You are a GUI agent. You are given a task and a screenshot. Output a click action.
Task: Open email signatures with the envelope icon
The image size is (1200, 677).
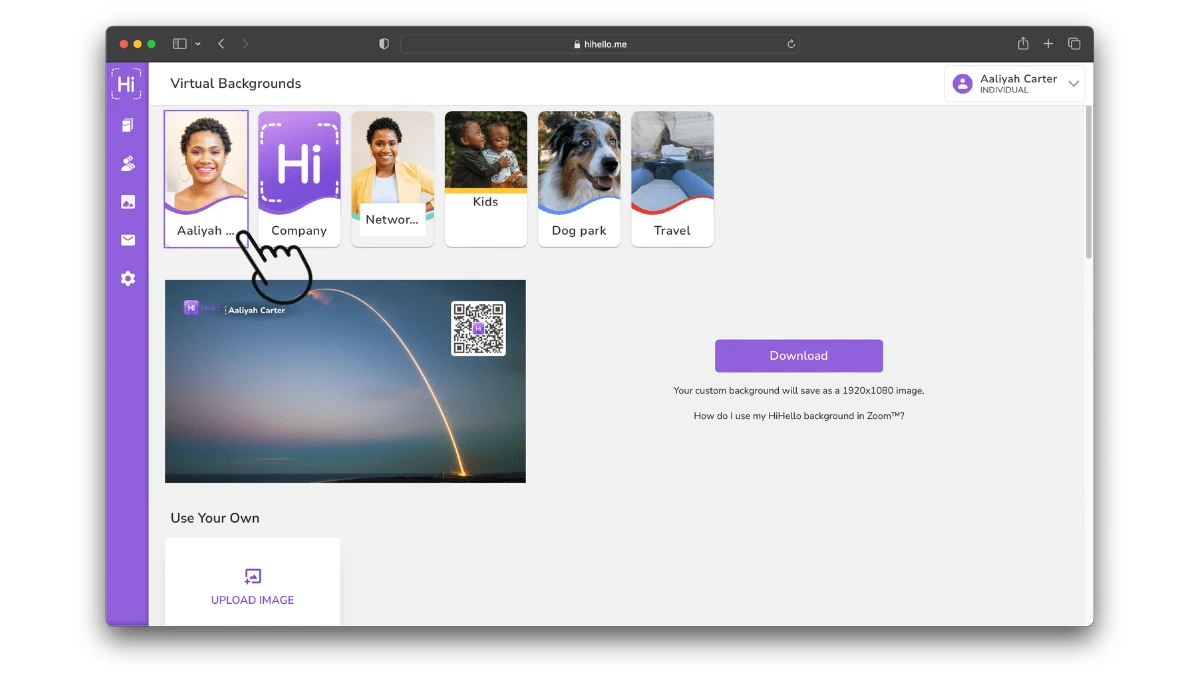click(x=127, y=240)
